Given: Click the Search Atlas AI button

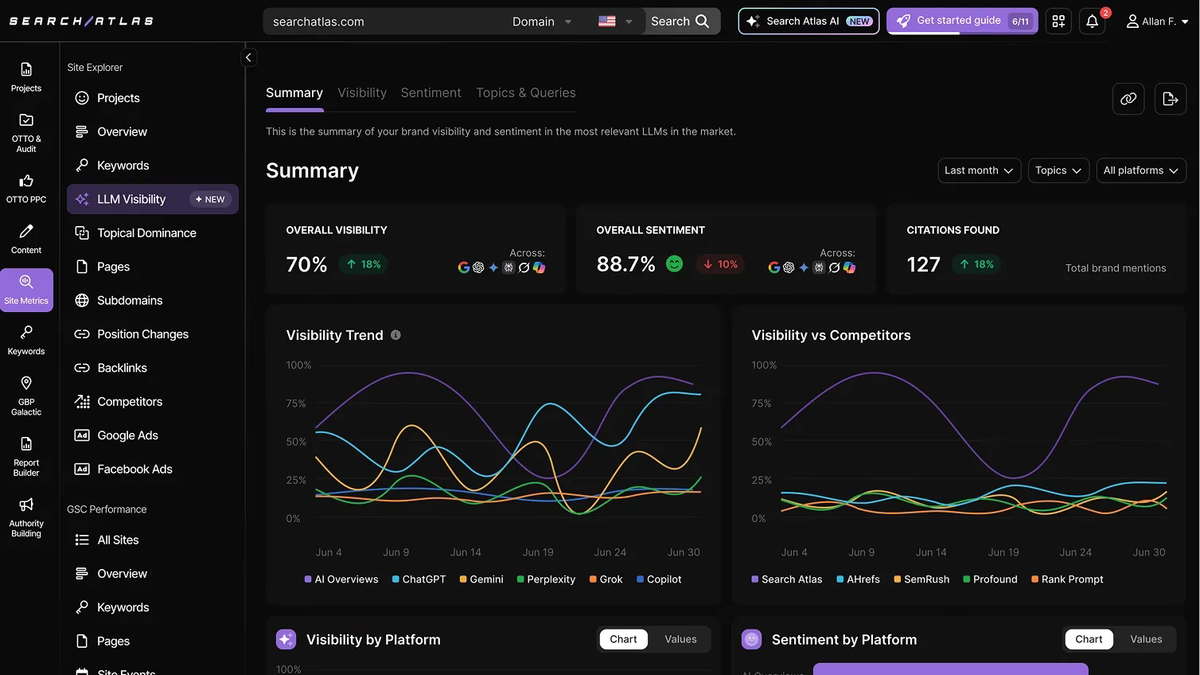Looking at the screenshot, I should point(809,21).
